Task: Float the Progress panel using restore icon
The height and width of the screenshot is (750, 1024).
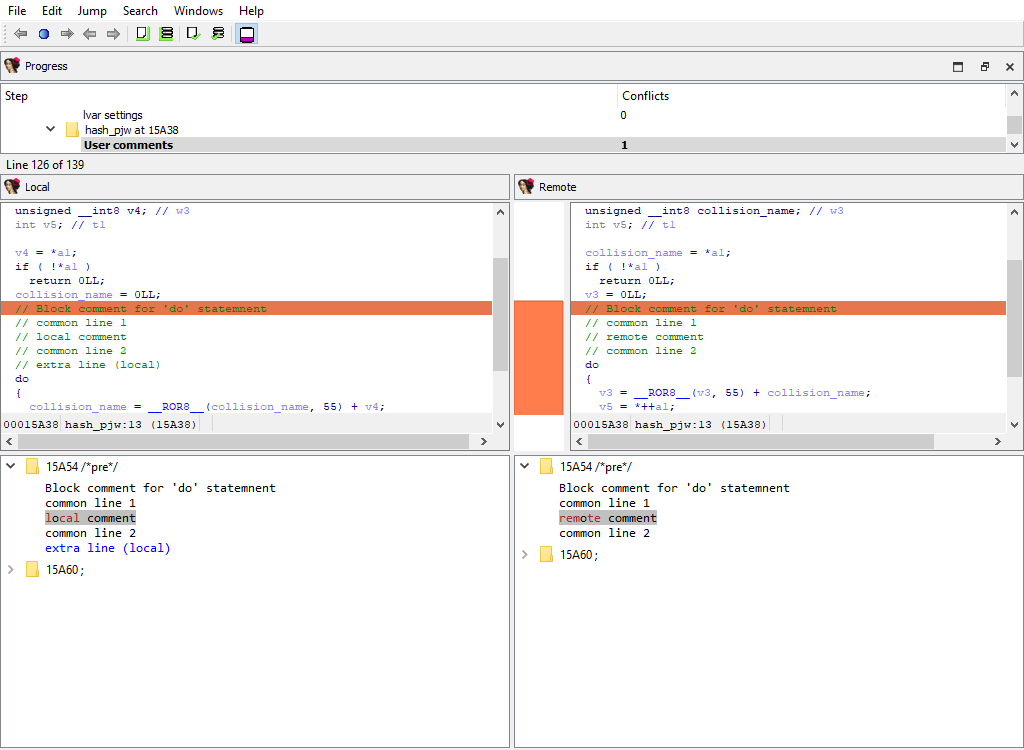Action: click(x=984, y=67)
